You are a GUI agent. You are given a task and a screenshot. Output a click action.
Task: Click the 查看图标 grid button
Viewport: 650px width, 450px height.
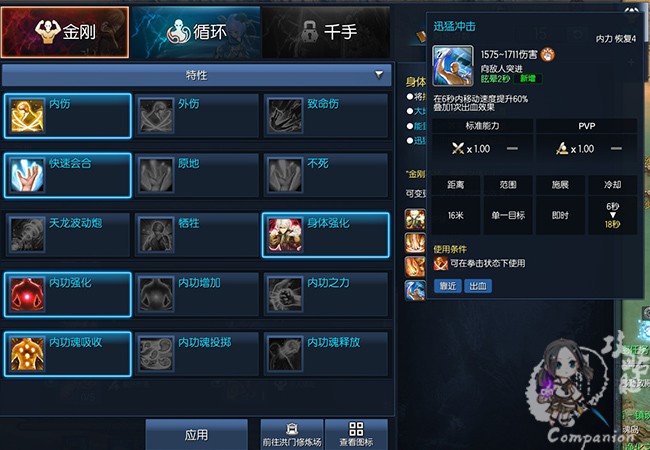point(356,435)
